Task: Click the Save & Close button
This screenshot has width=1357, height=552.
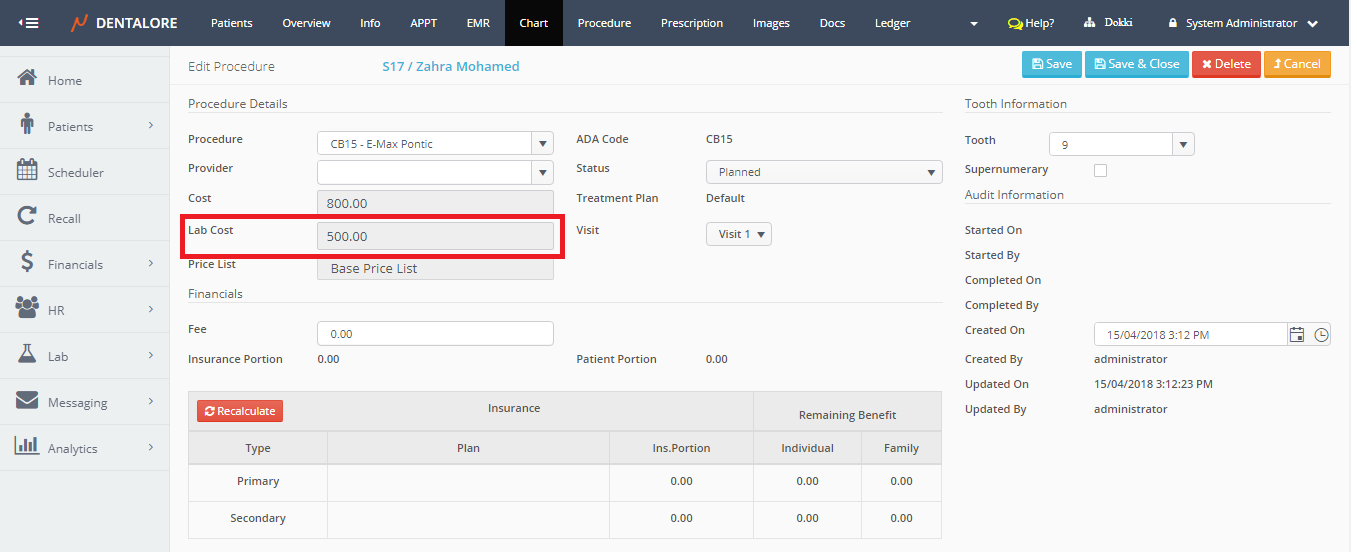Action: [1137, 64]
